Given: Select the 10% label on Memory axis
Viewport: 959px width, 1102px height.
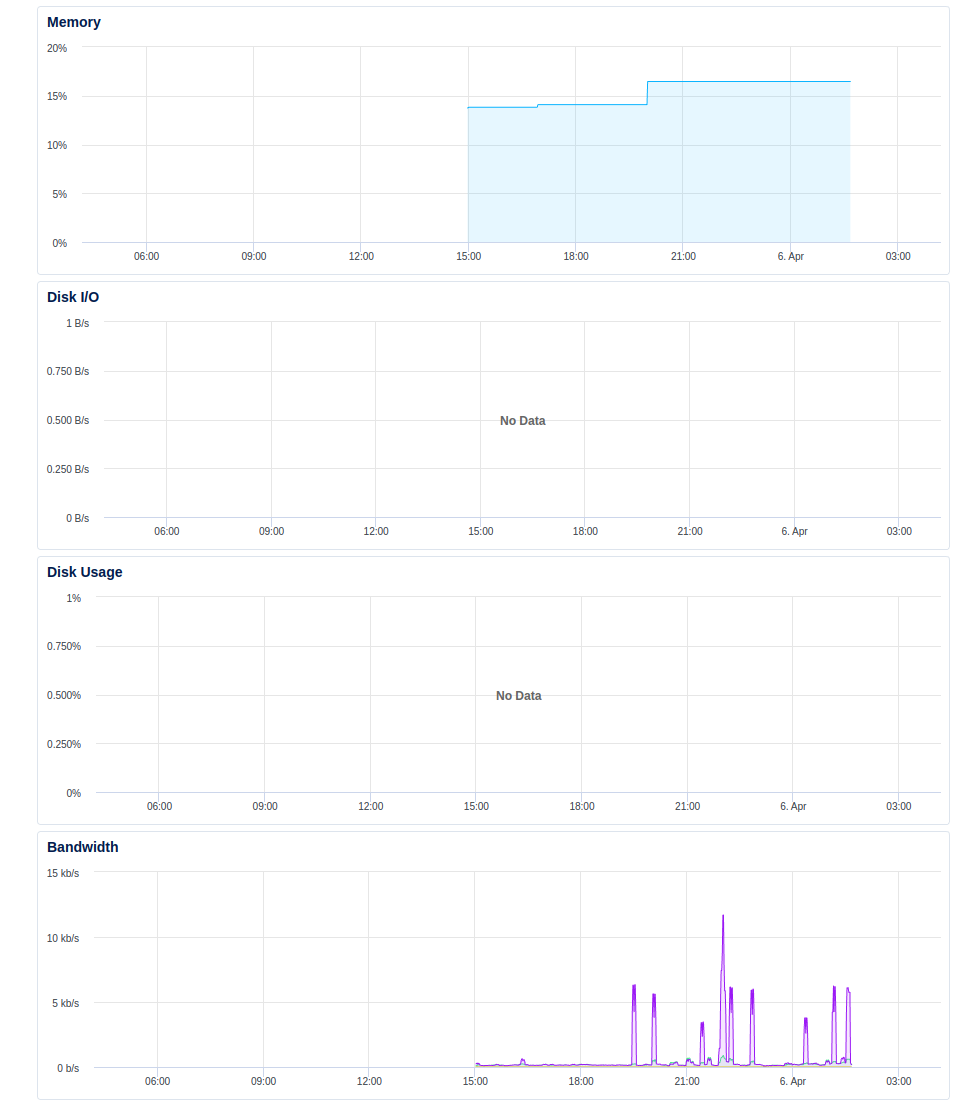Looking at the screenshot, I should (57, 145).
